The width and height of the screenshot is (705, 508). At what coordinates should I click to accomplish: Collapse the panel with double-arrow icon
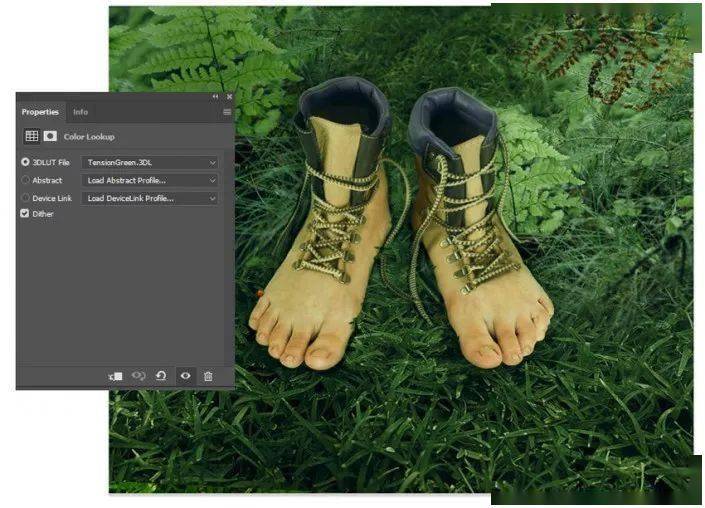[x=215, y=97]
